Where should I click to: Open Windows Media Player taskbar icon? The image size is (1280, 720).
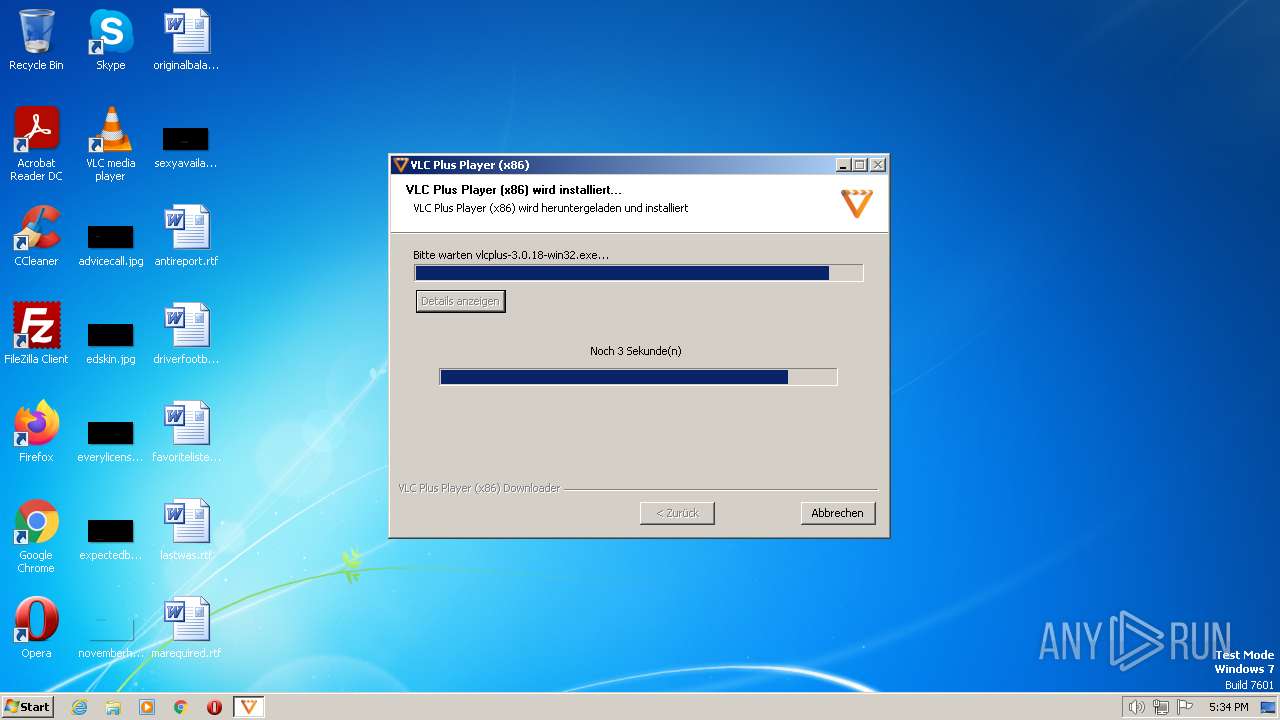pyautogui.click(x=147, y=707)
